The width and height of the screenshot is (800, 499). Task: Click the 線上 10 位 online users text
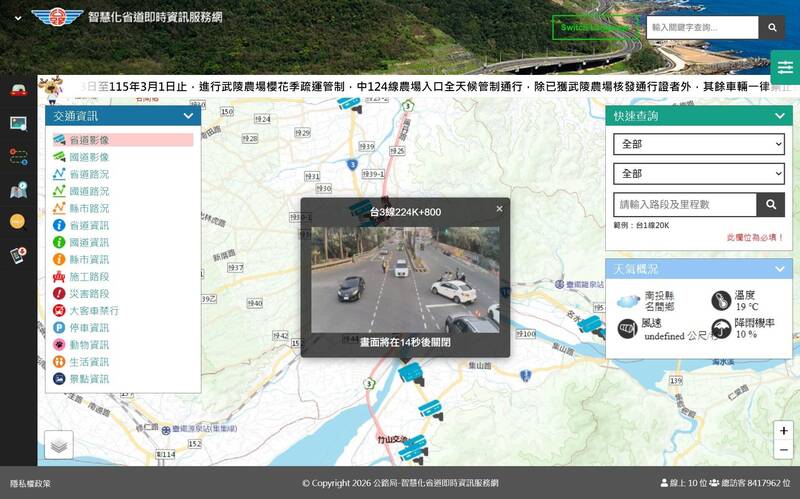684,483
